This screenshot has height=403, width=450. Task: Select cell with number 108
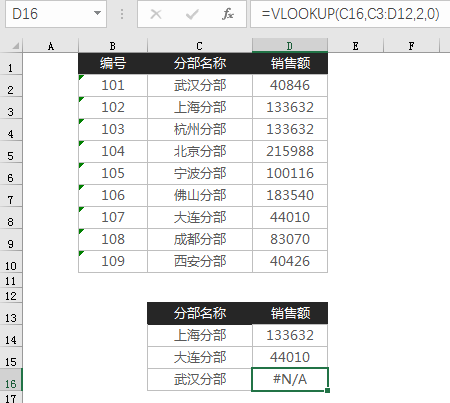pos(113,239)
